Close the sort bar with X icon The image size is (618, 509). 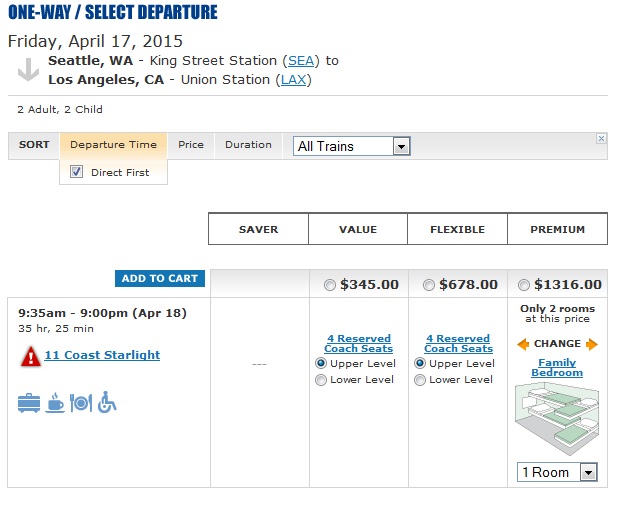(601, 138)
